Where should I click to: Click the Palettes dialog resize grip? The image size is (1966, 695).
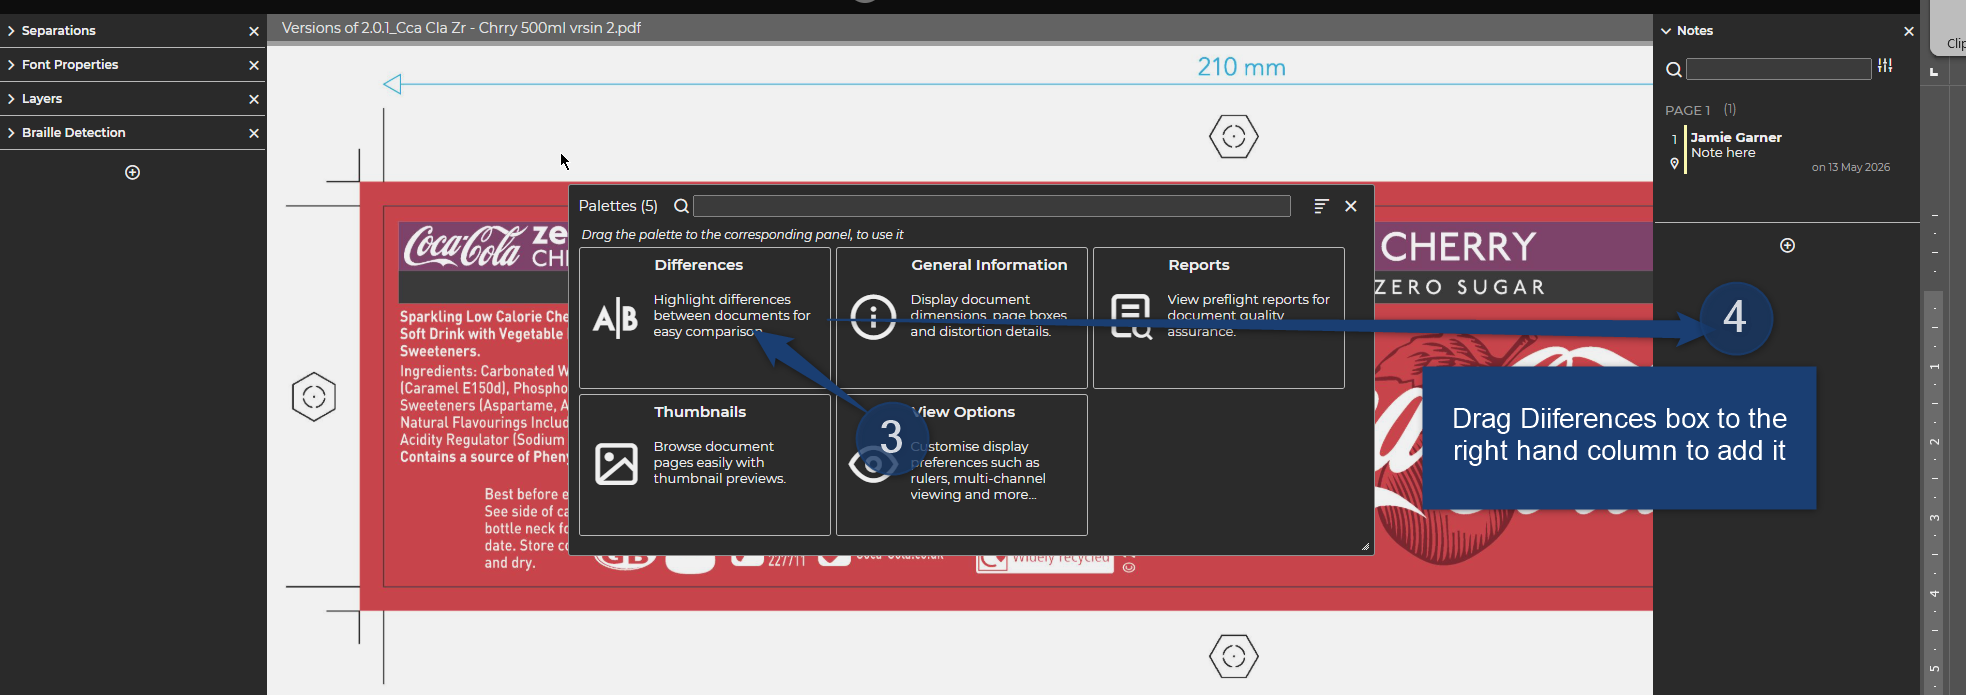(x=1365, y=547)
